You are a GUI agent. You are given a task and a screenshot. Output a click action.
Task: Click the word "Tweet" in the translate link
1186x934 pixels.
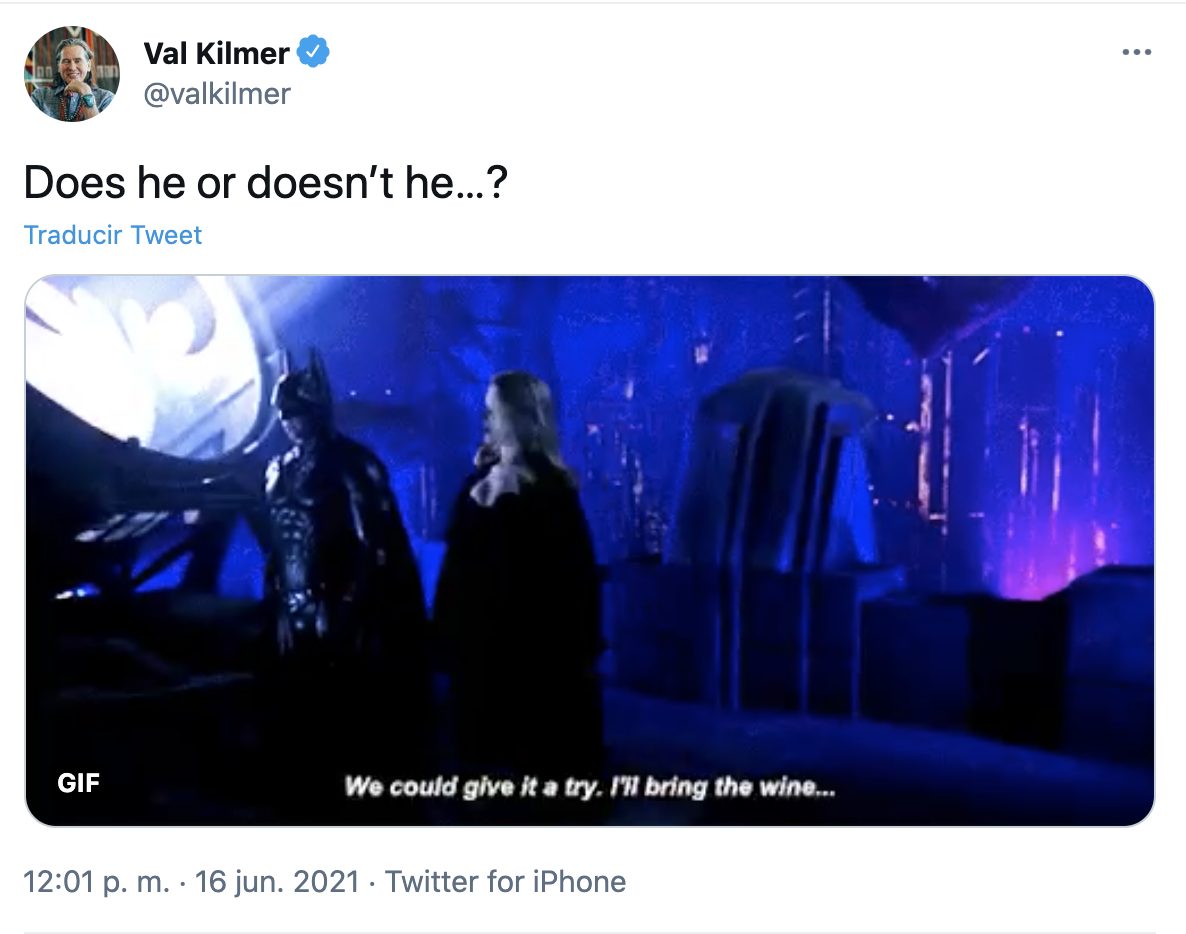coord(167,235)
